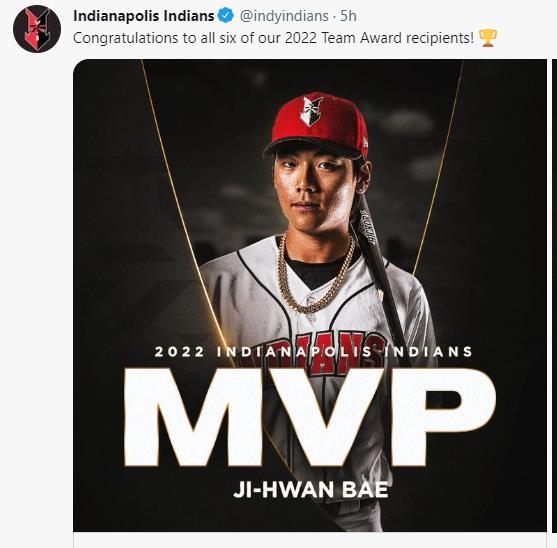Screen dimensions: 557x548
Task: Click the 2022 INDIANAPOLIS INDIANS caption
Action: point(314,352)
